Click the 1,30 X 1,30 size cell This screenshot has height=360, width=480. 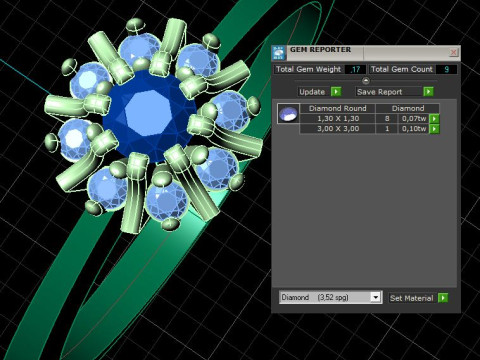[x=338, y=119]
